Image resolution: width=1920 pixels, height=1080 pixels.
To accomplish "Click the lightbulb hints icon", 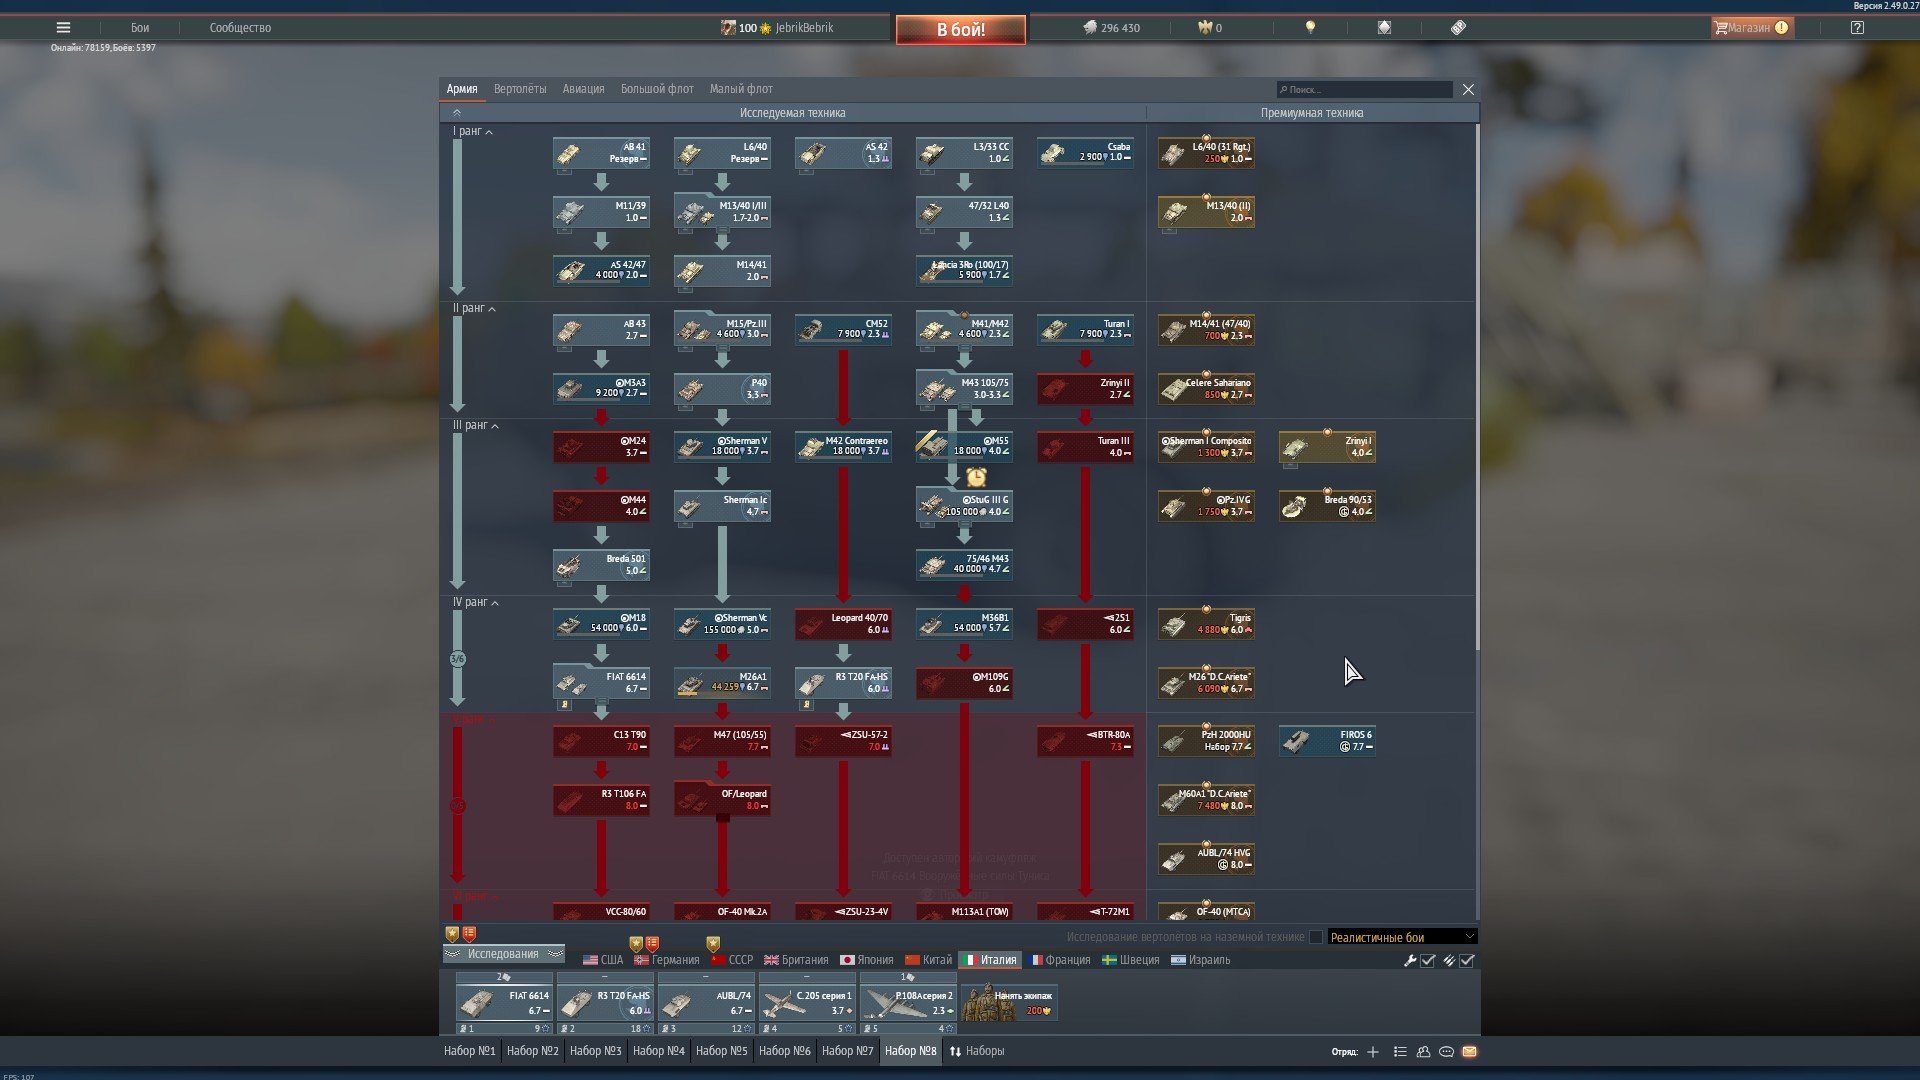I will pos(1310,28).
